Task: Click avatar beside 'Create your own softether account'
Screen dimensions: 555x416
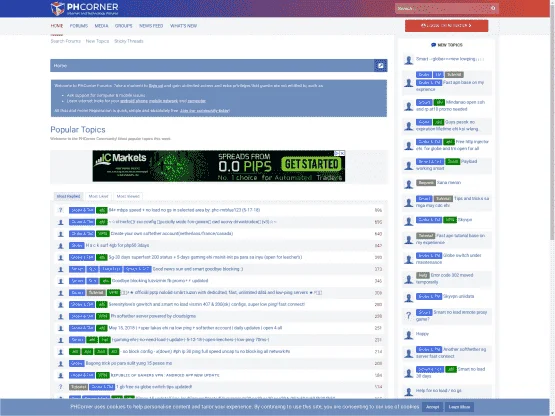Action: [x=61, y=234]
